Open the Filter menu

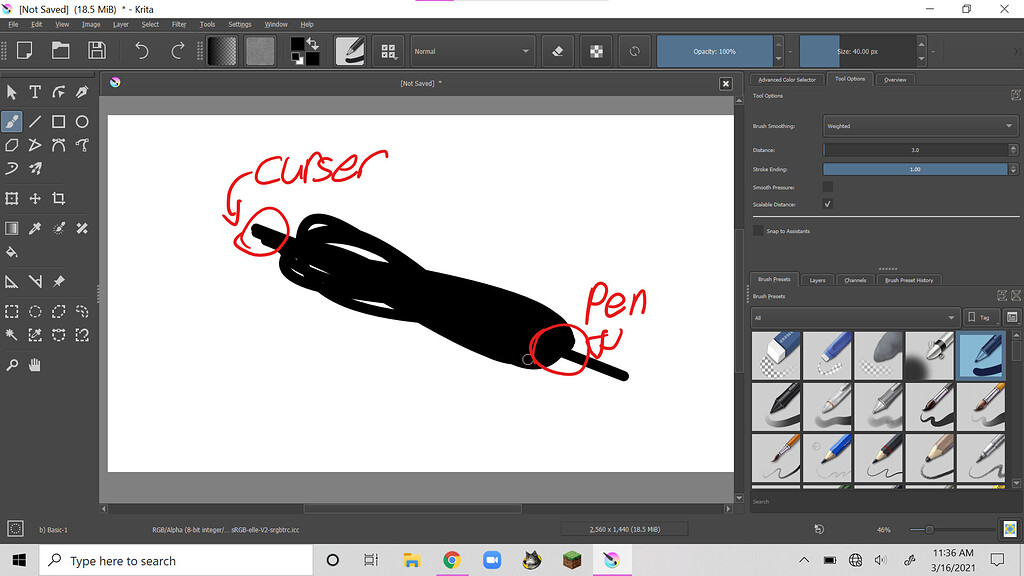pos(178,24)
